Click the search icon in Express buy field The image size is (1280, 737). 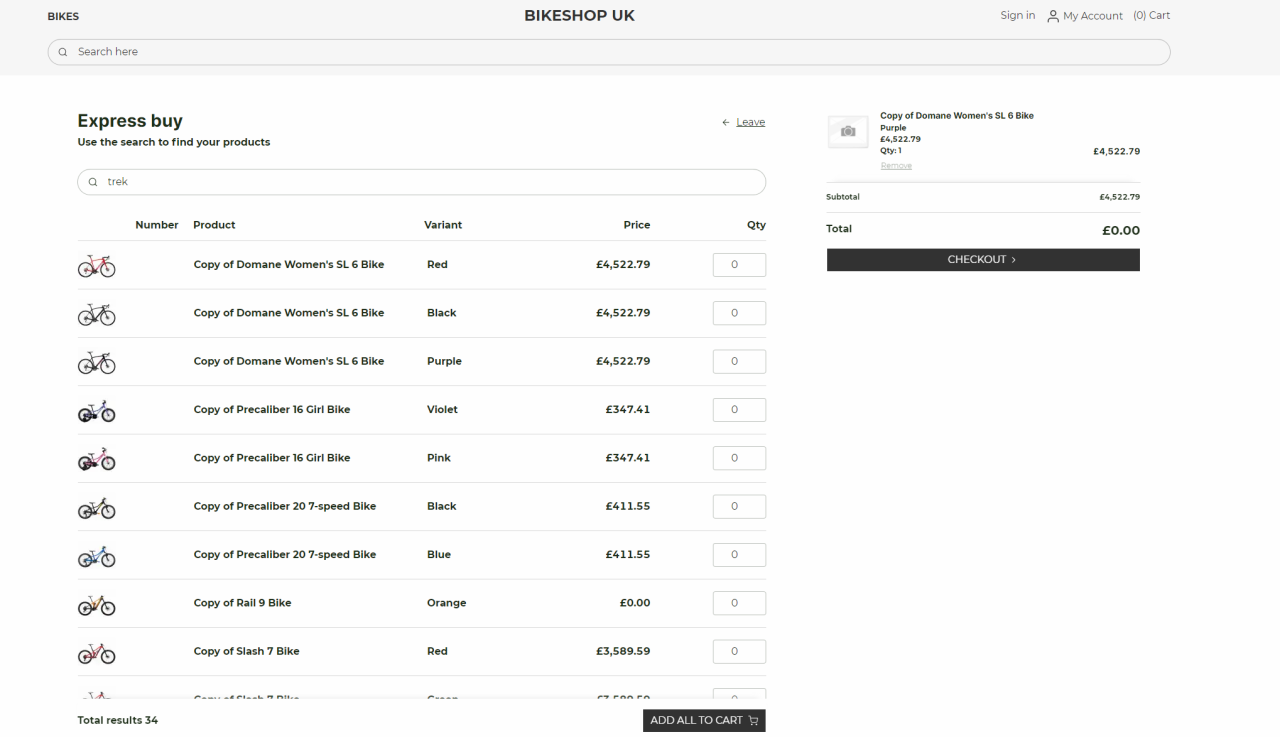pos(93,182)
